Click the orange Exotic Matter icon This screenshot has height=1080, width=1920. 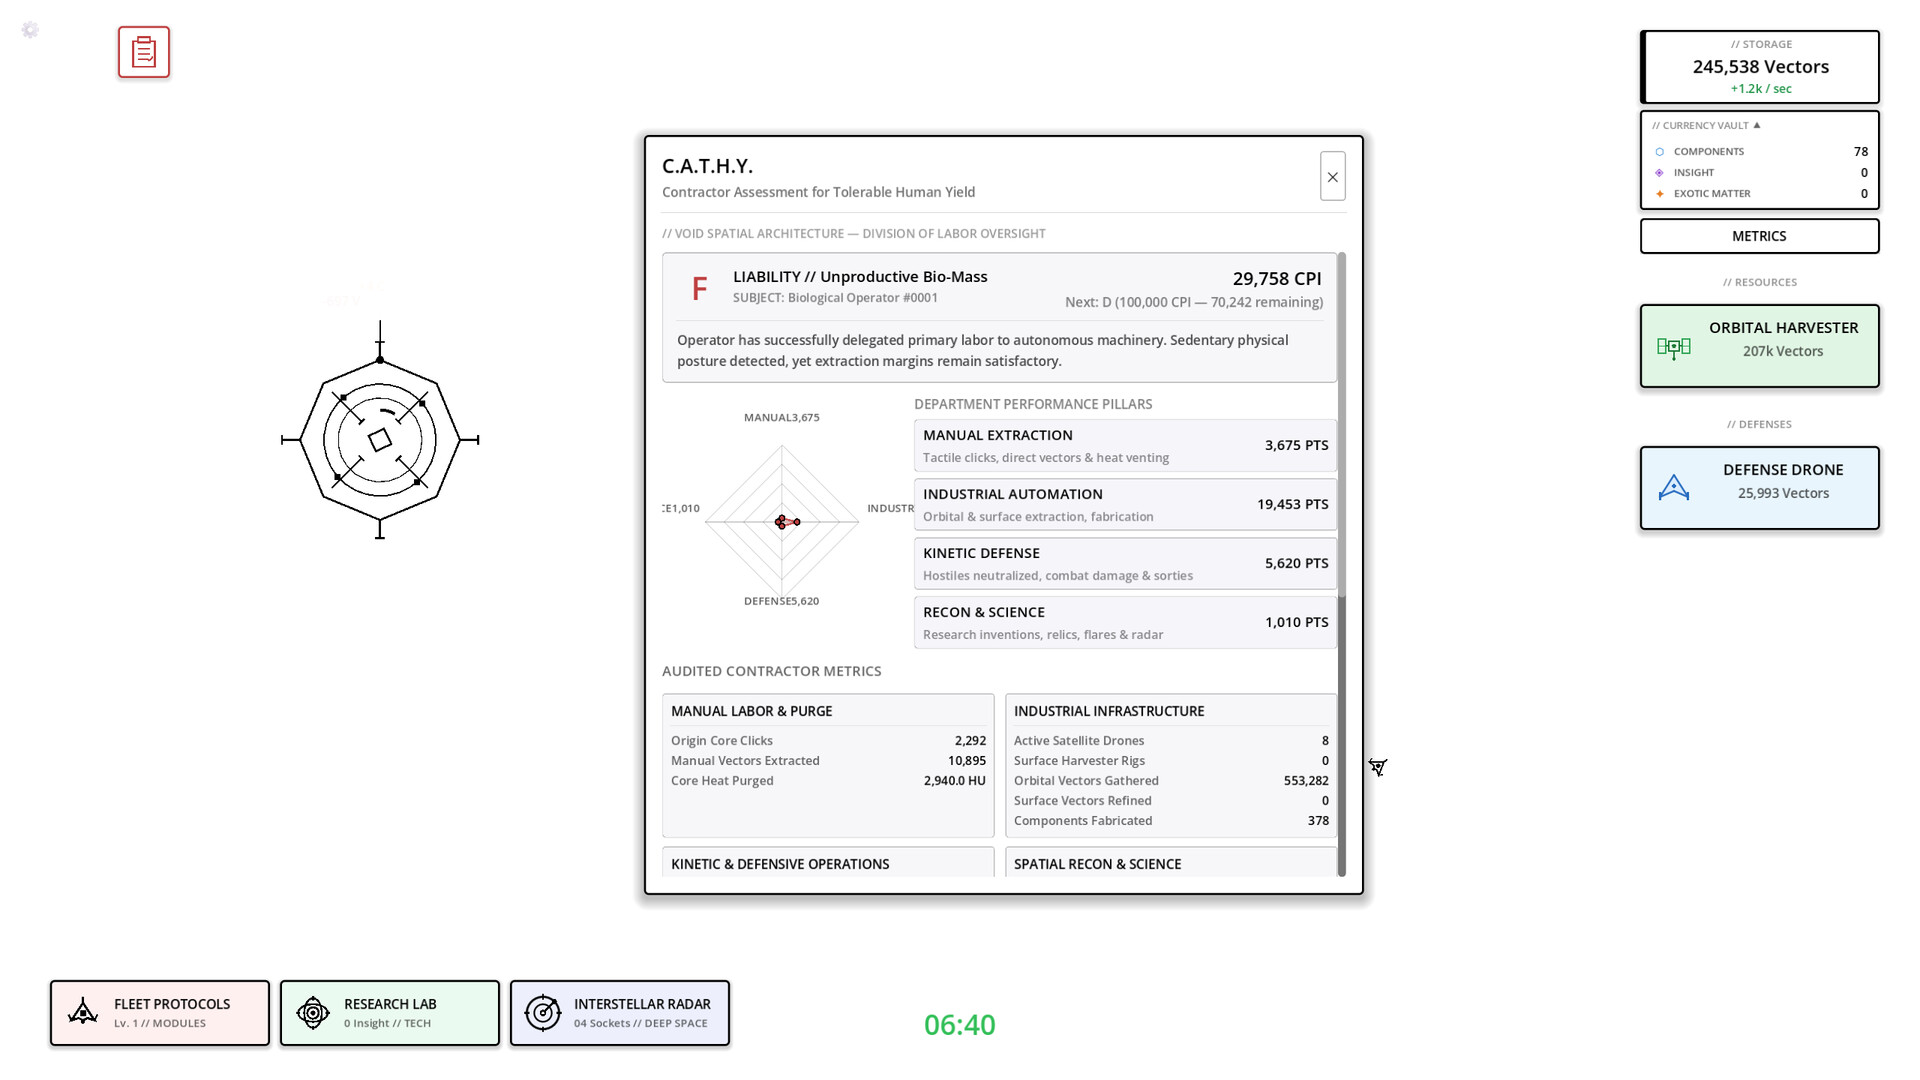pos(1660,194)
